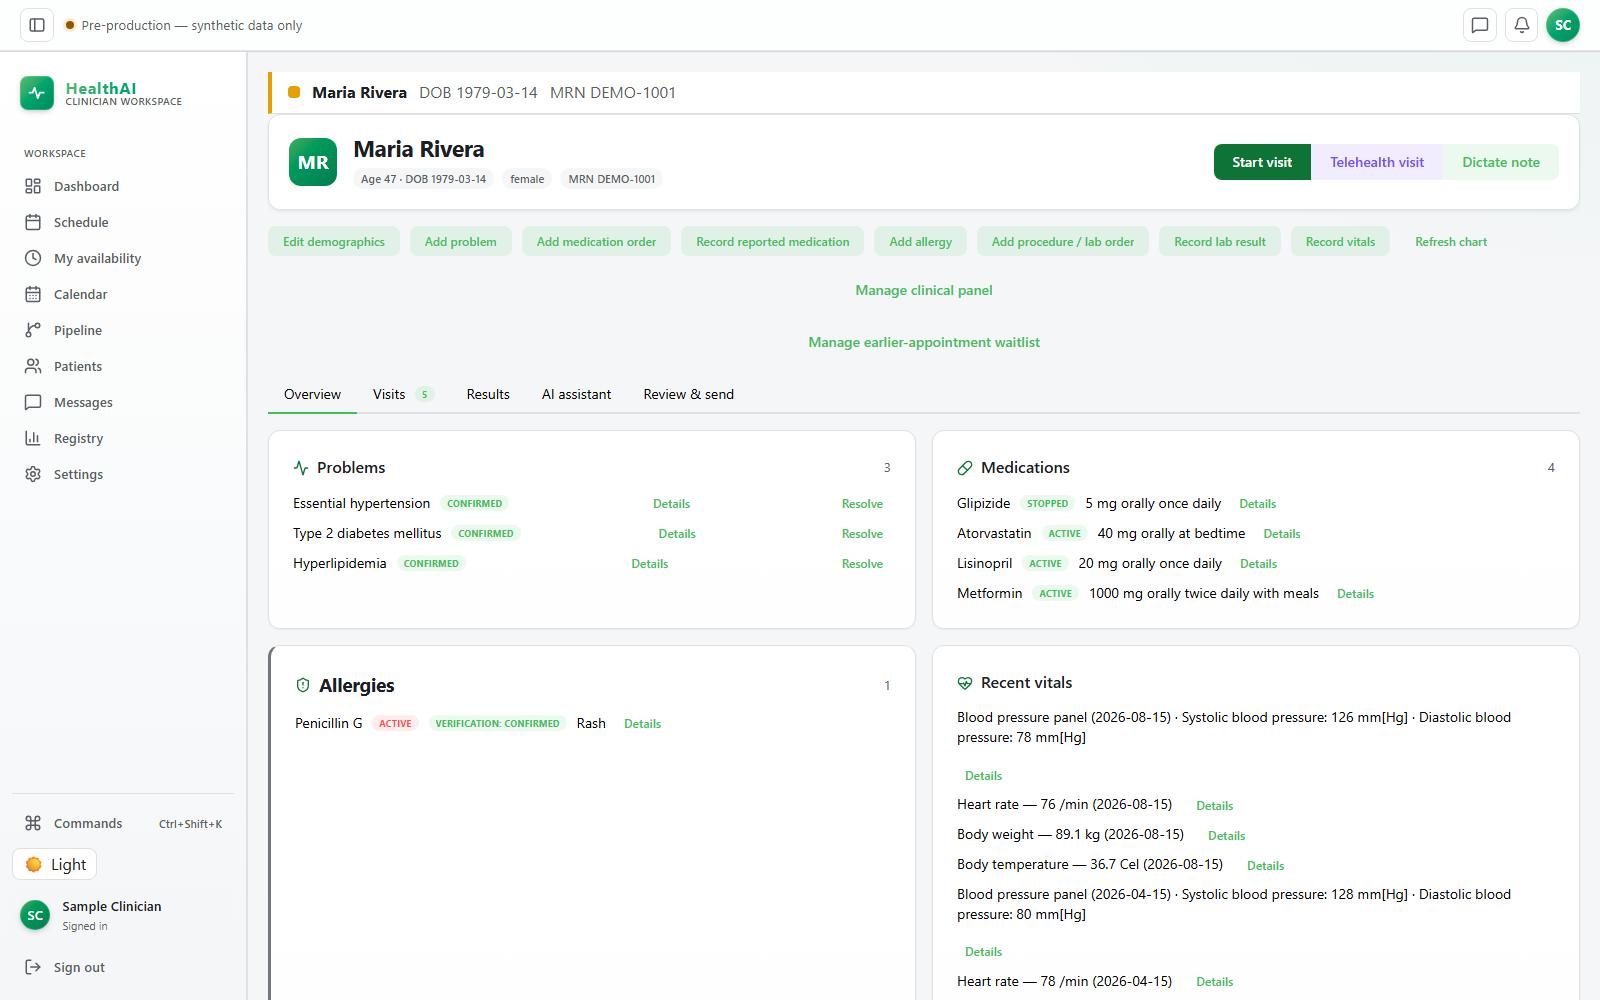Image resolution: width=1600 pixels, height=1000 pixels.
Task: Click the HealthAI logo icon
Action: click(37, 93)
